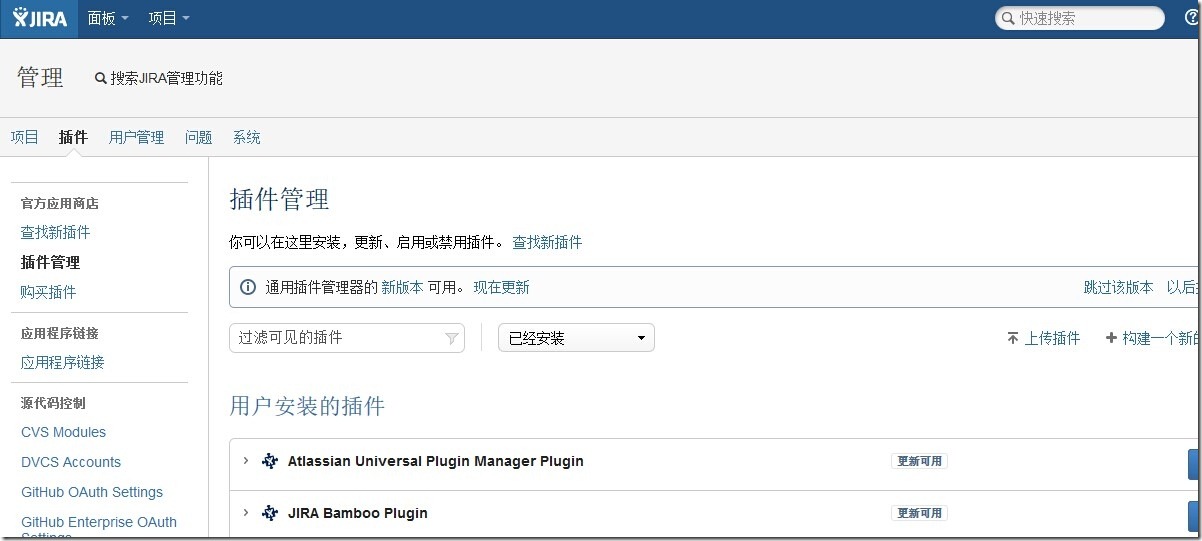Click the JIRA Bamboo Plugin name
This screenshot has width=1202, height=541.
tap(358, 513)
